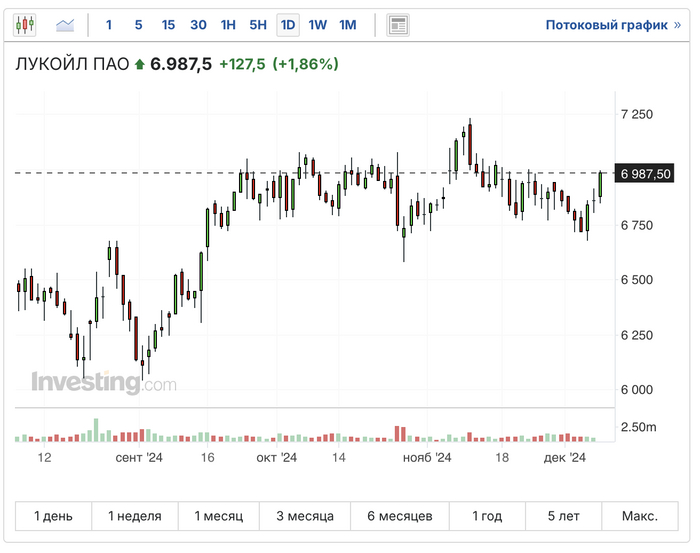Choose the 15-minute interval
The width and height of the screenshot is (700, 553).
[168, 24]
